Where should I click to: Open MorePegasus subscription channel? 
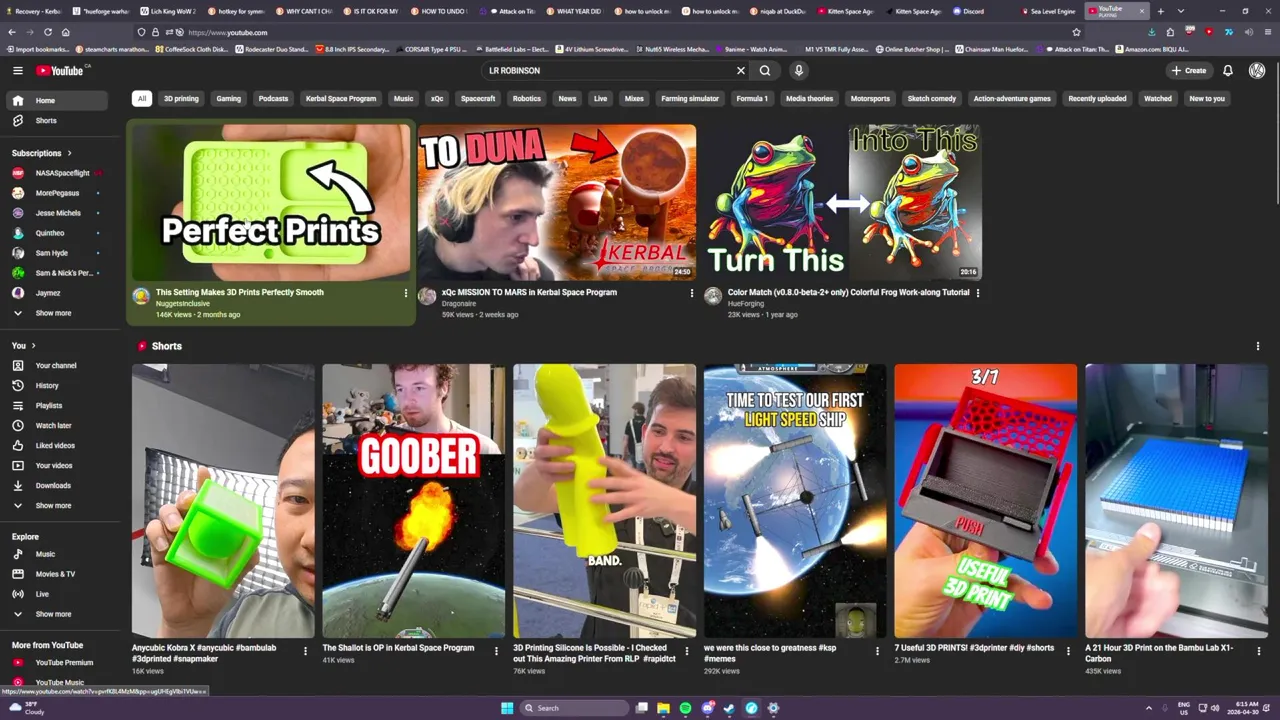point(57,193)
